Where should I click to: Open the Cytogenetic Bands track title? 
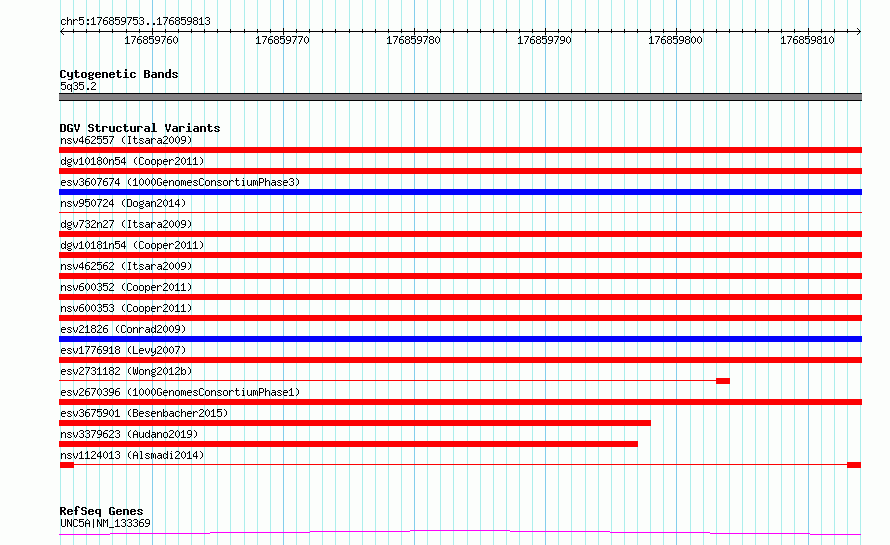pos(119,74)
